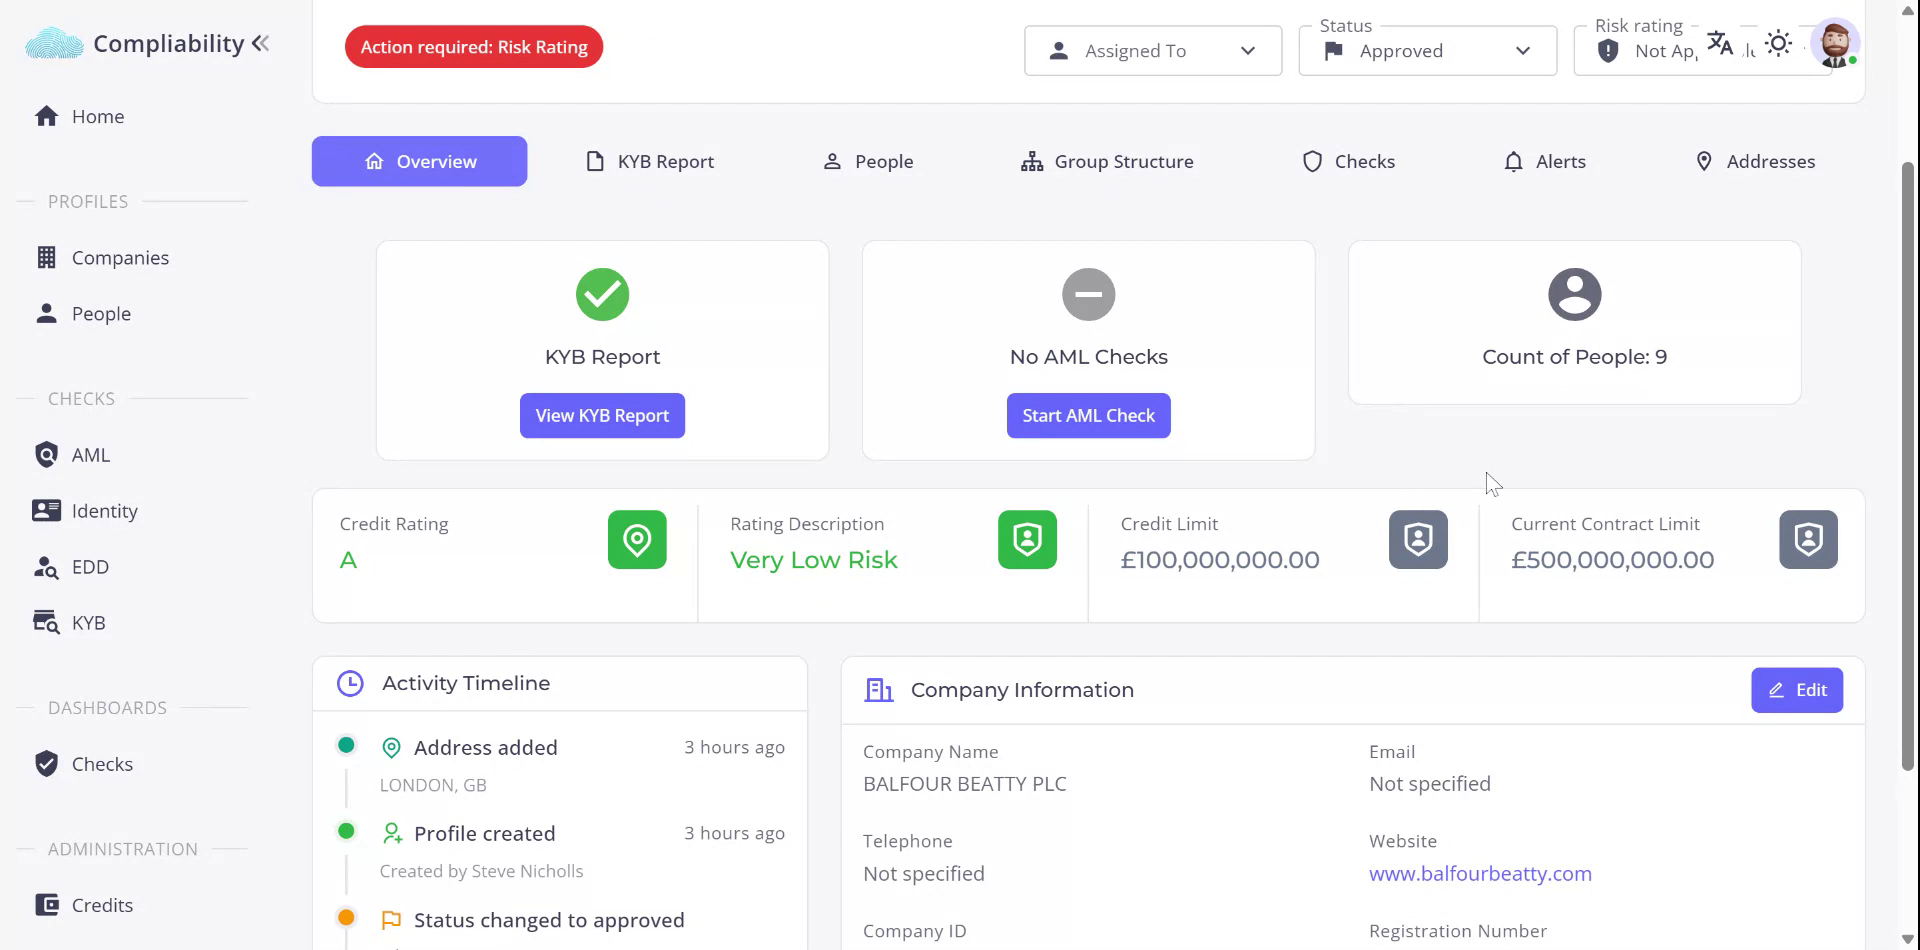
Task: Open the user avatar profile menu
Action: pos(1835,44)
